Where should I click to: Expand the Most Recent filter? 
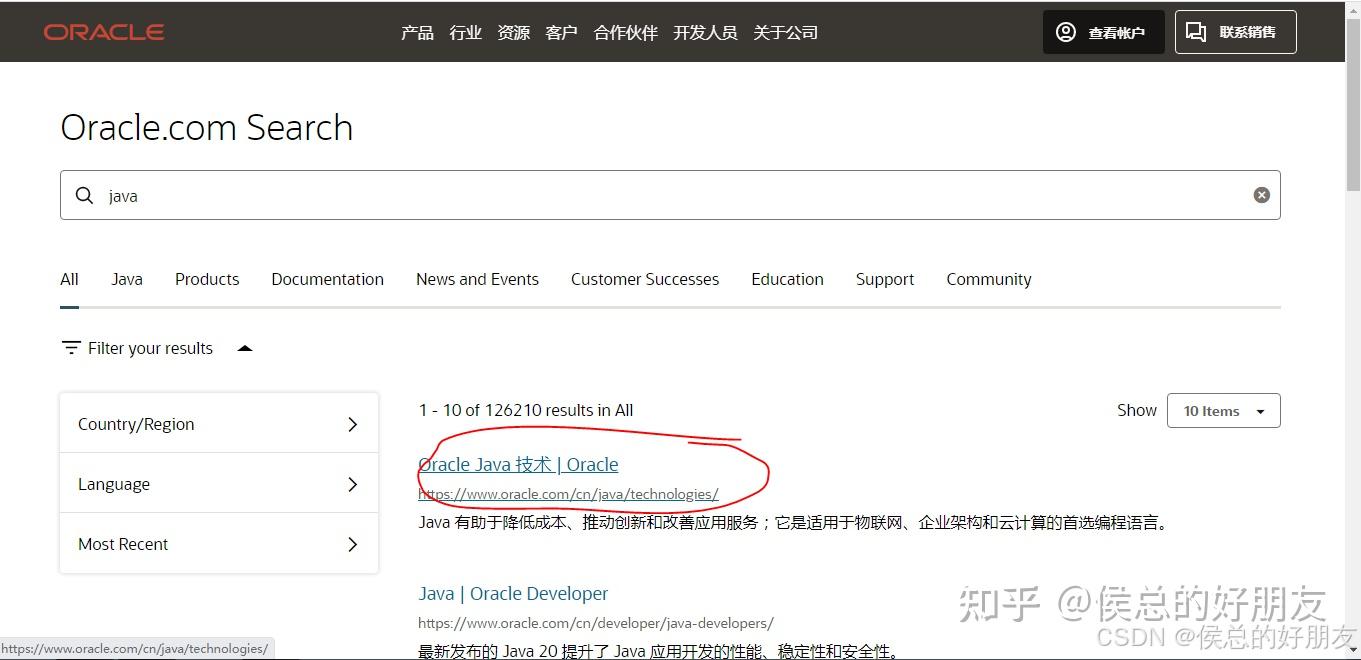[351, 544]
